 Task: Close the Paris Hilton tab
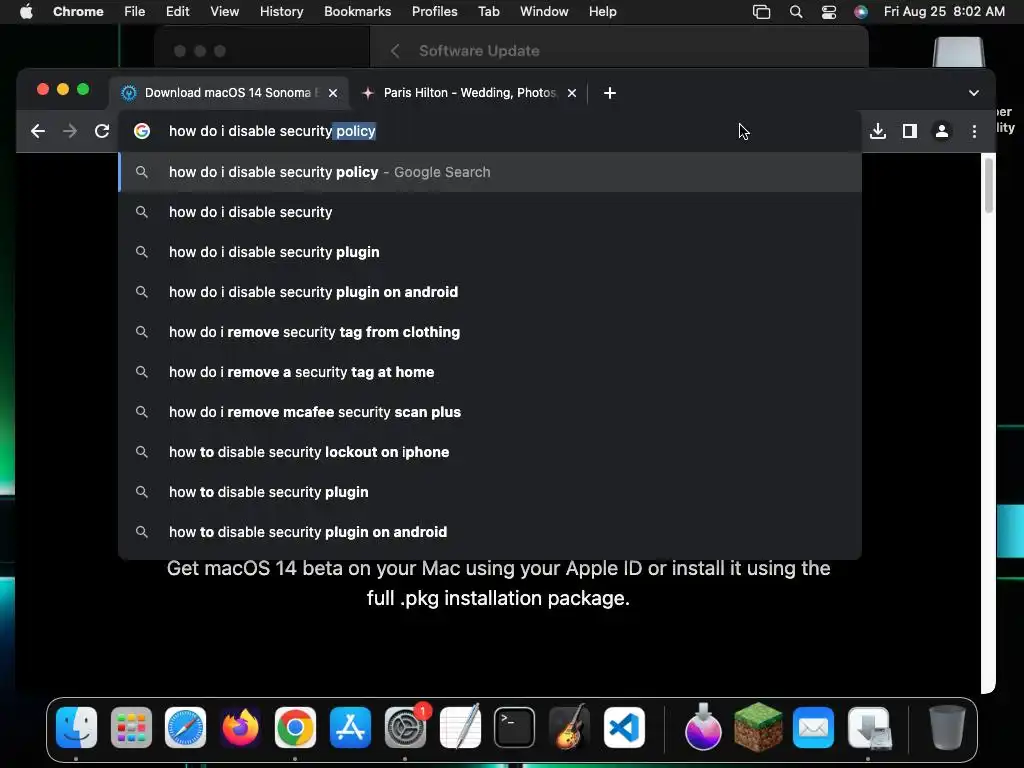[x=572, y=93]
